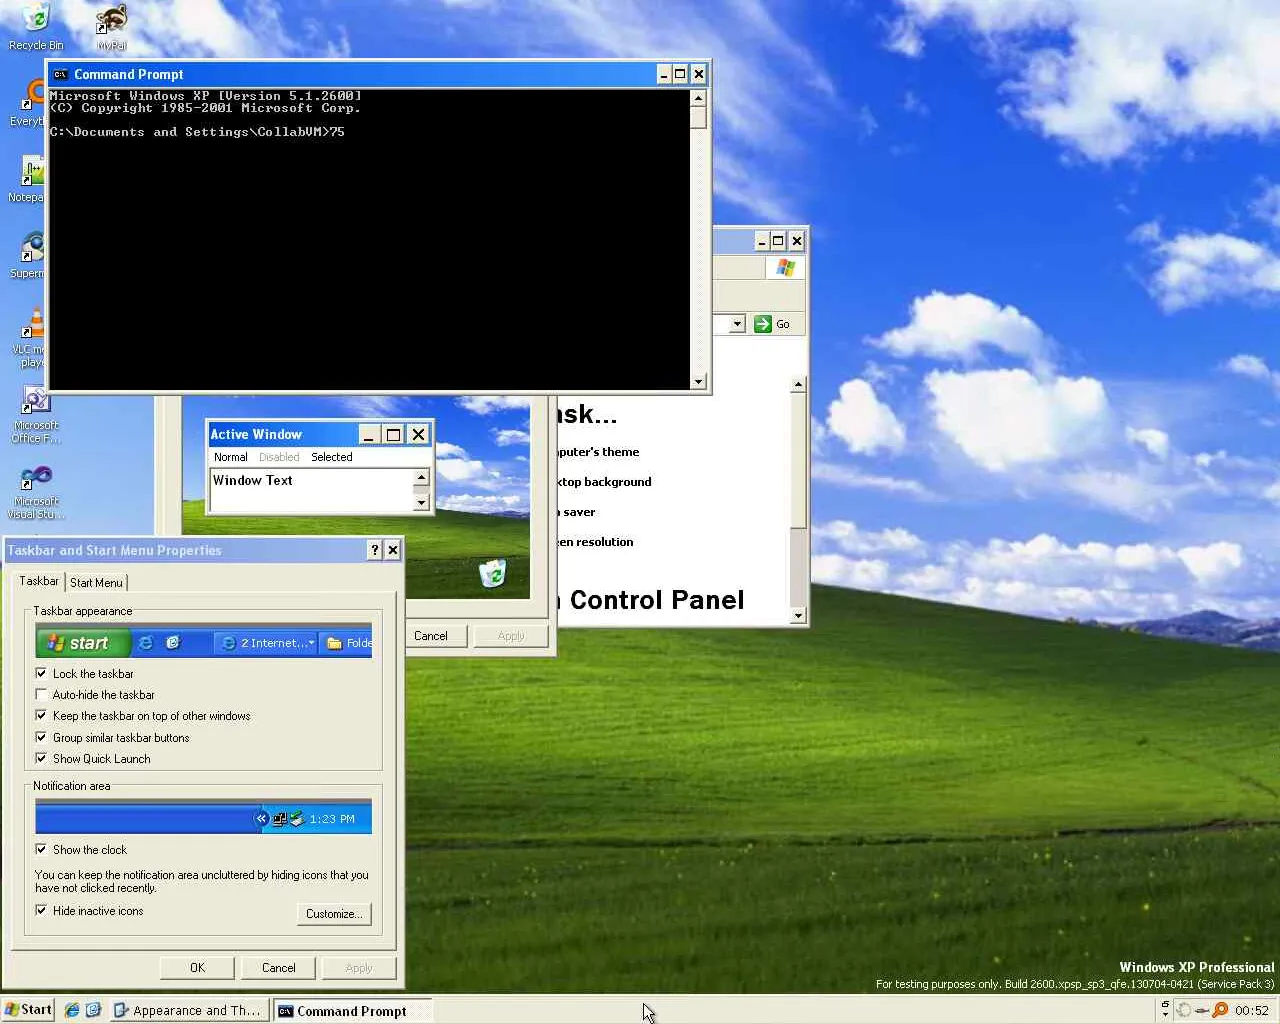This screenshot has height=1024, width=1280.
Task: Select Normal menu in Active Window preview
Action: point(230,457)
